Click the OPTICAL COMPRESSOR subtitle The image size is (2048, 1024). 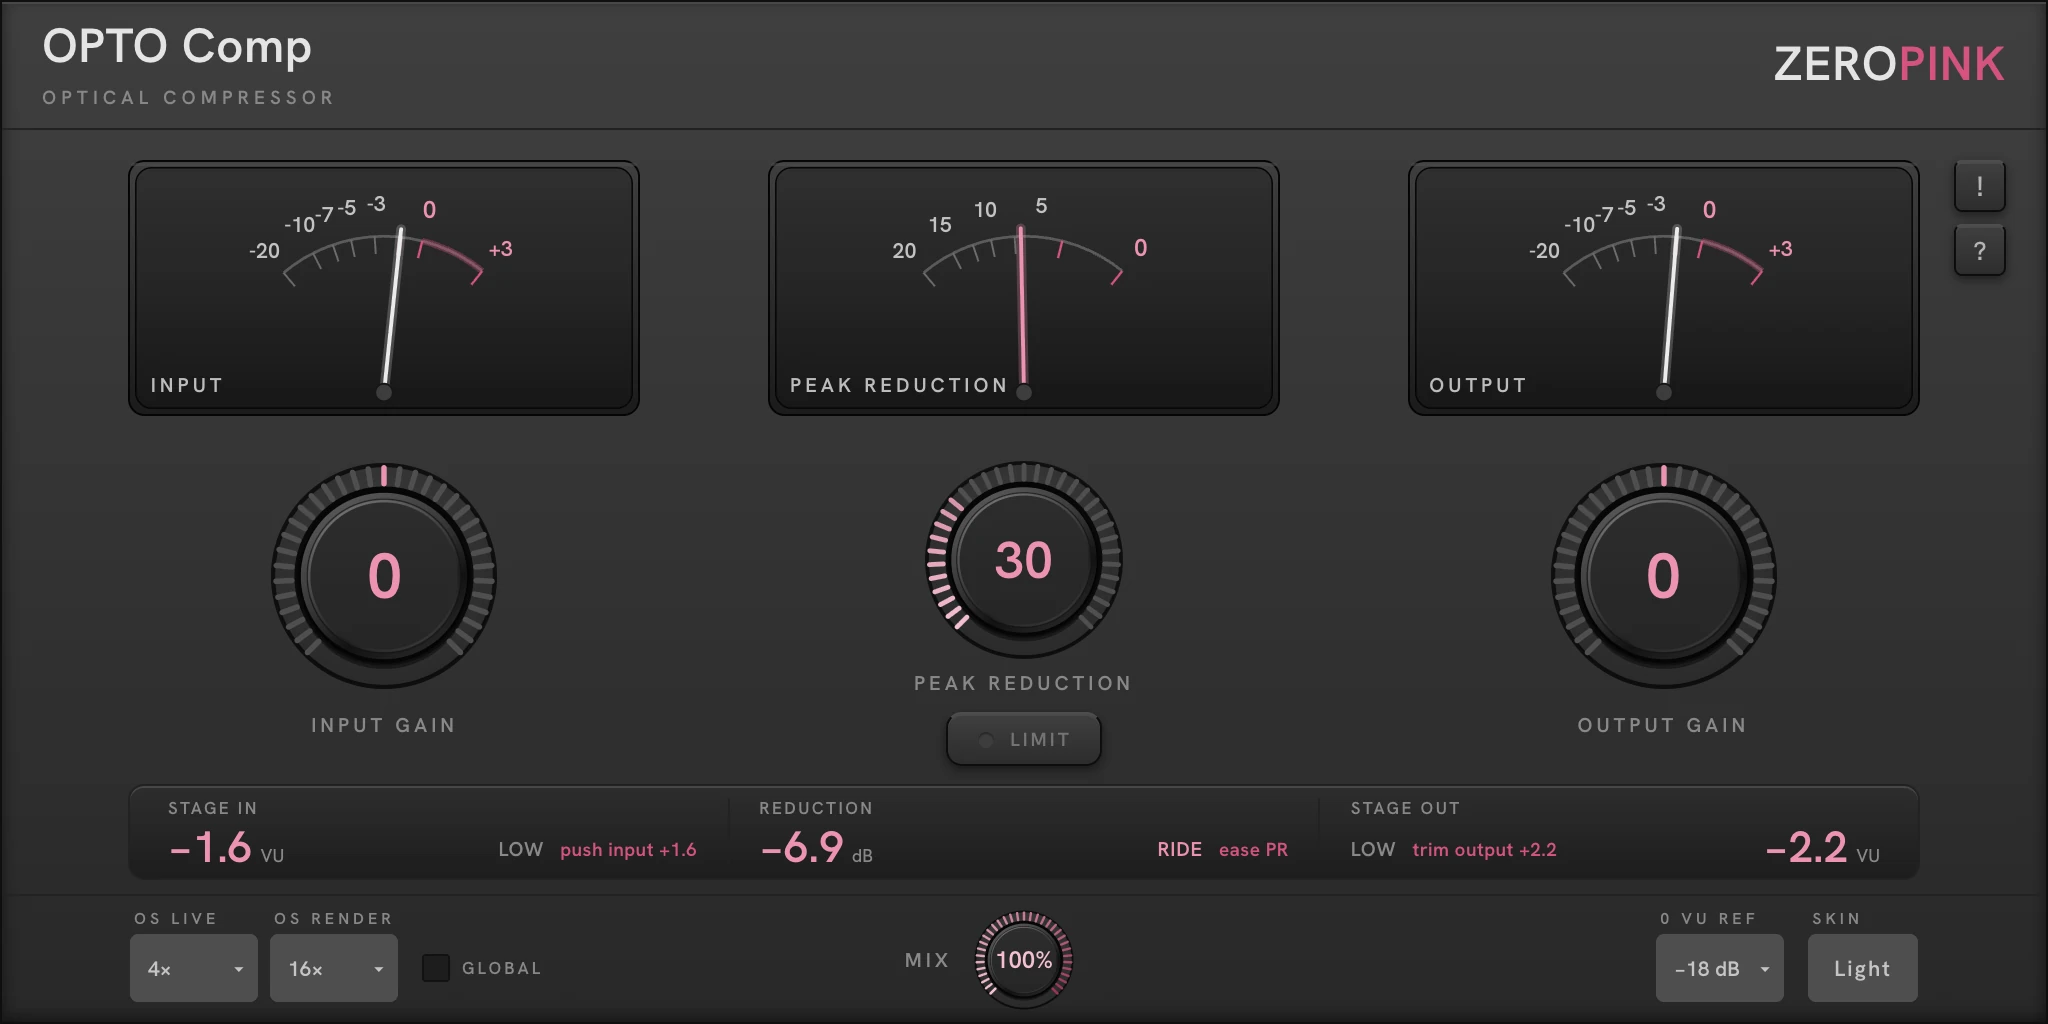click(x=188, y=98)
